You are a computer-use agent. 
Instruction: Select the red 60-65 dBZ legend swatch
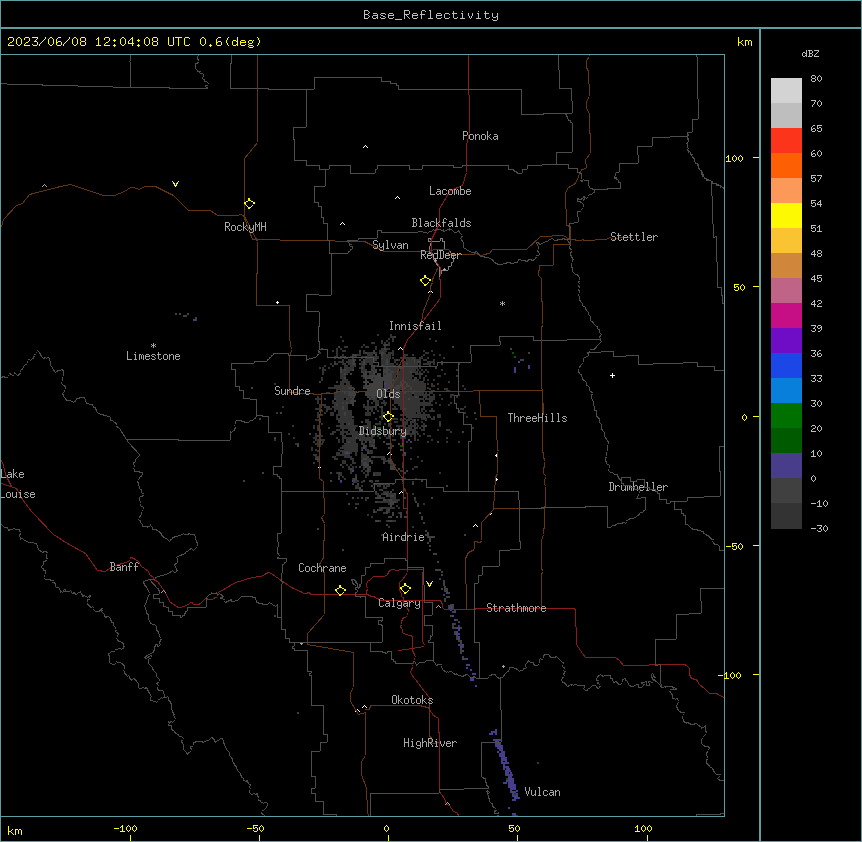click(786, 141)
